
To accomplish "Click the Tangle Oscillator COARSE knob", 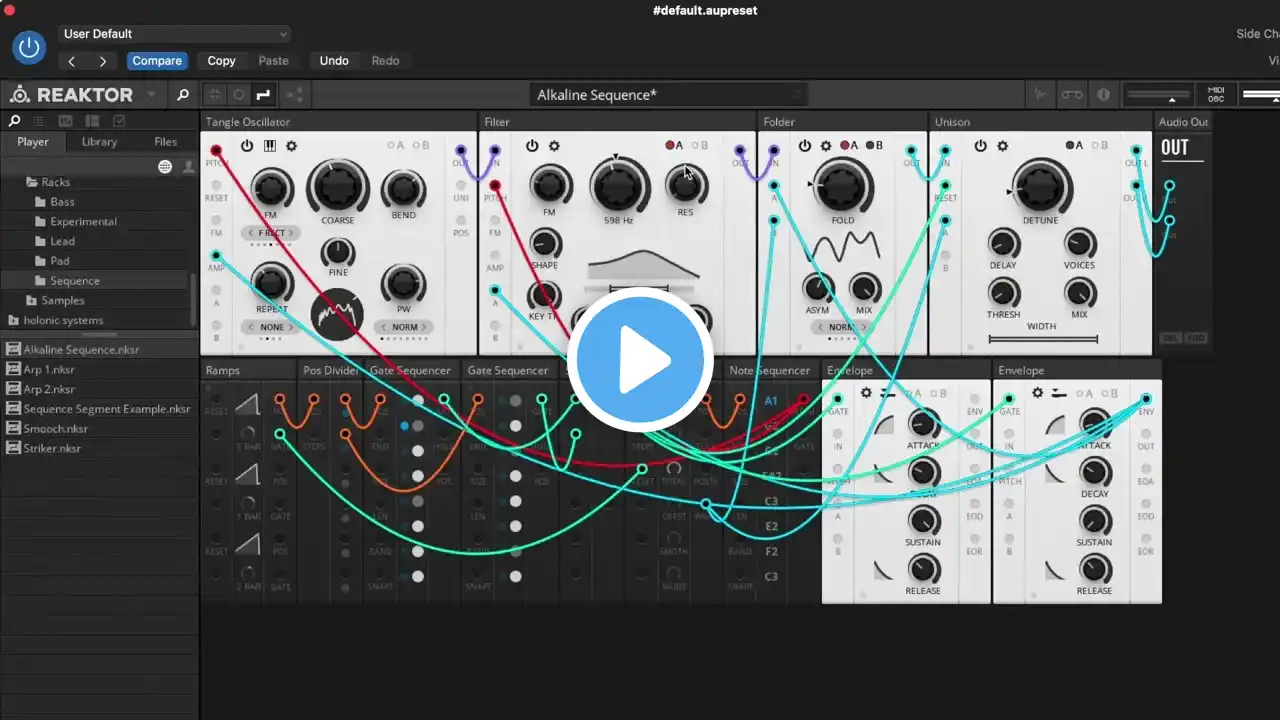I will [x=338, y=185].
